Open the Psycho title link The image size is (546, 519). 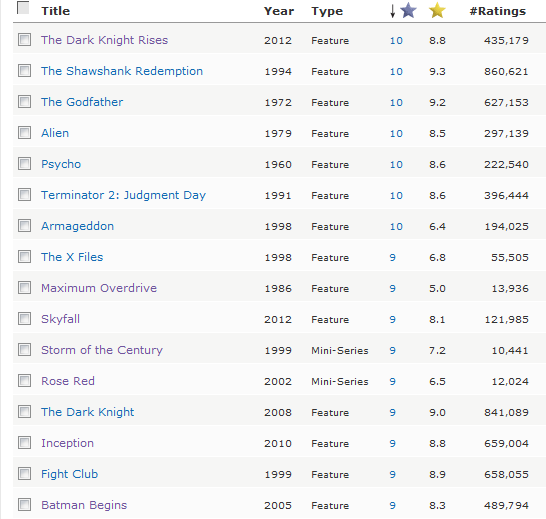coord(61,164)
